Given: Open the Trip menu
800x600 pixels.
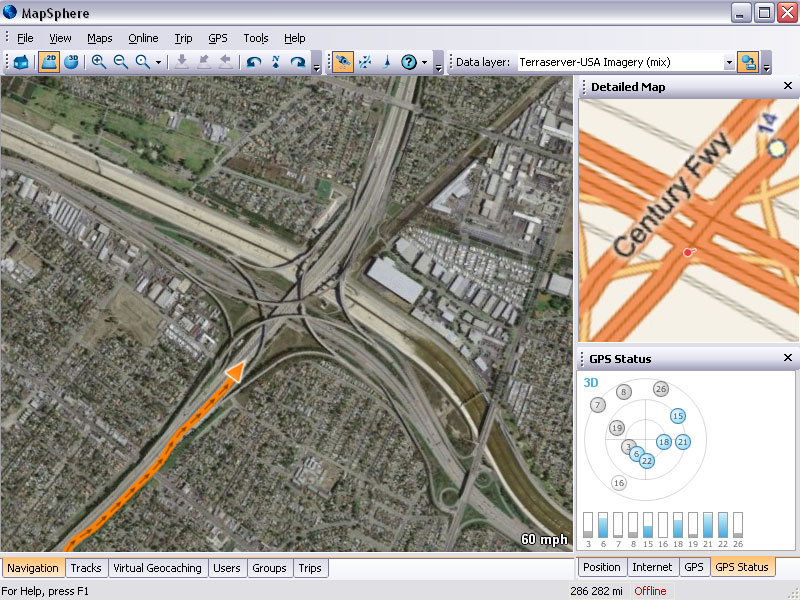Looking at the screenshot, I should coord(183,38).
